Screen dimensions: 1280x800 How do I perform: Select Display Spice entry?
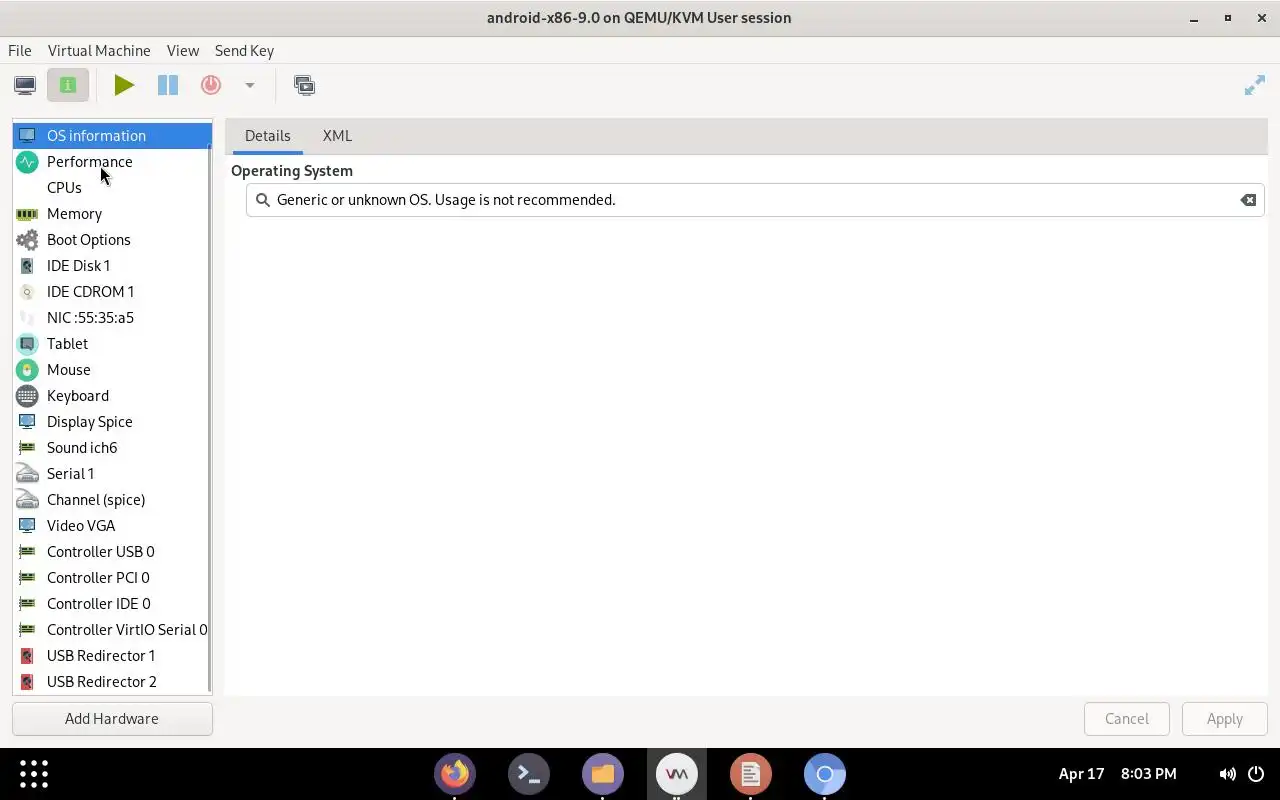pyautogui.click(x=112, y=421)
